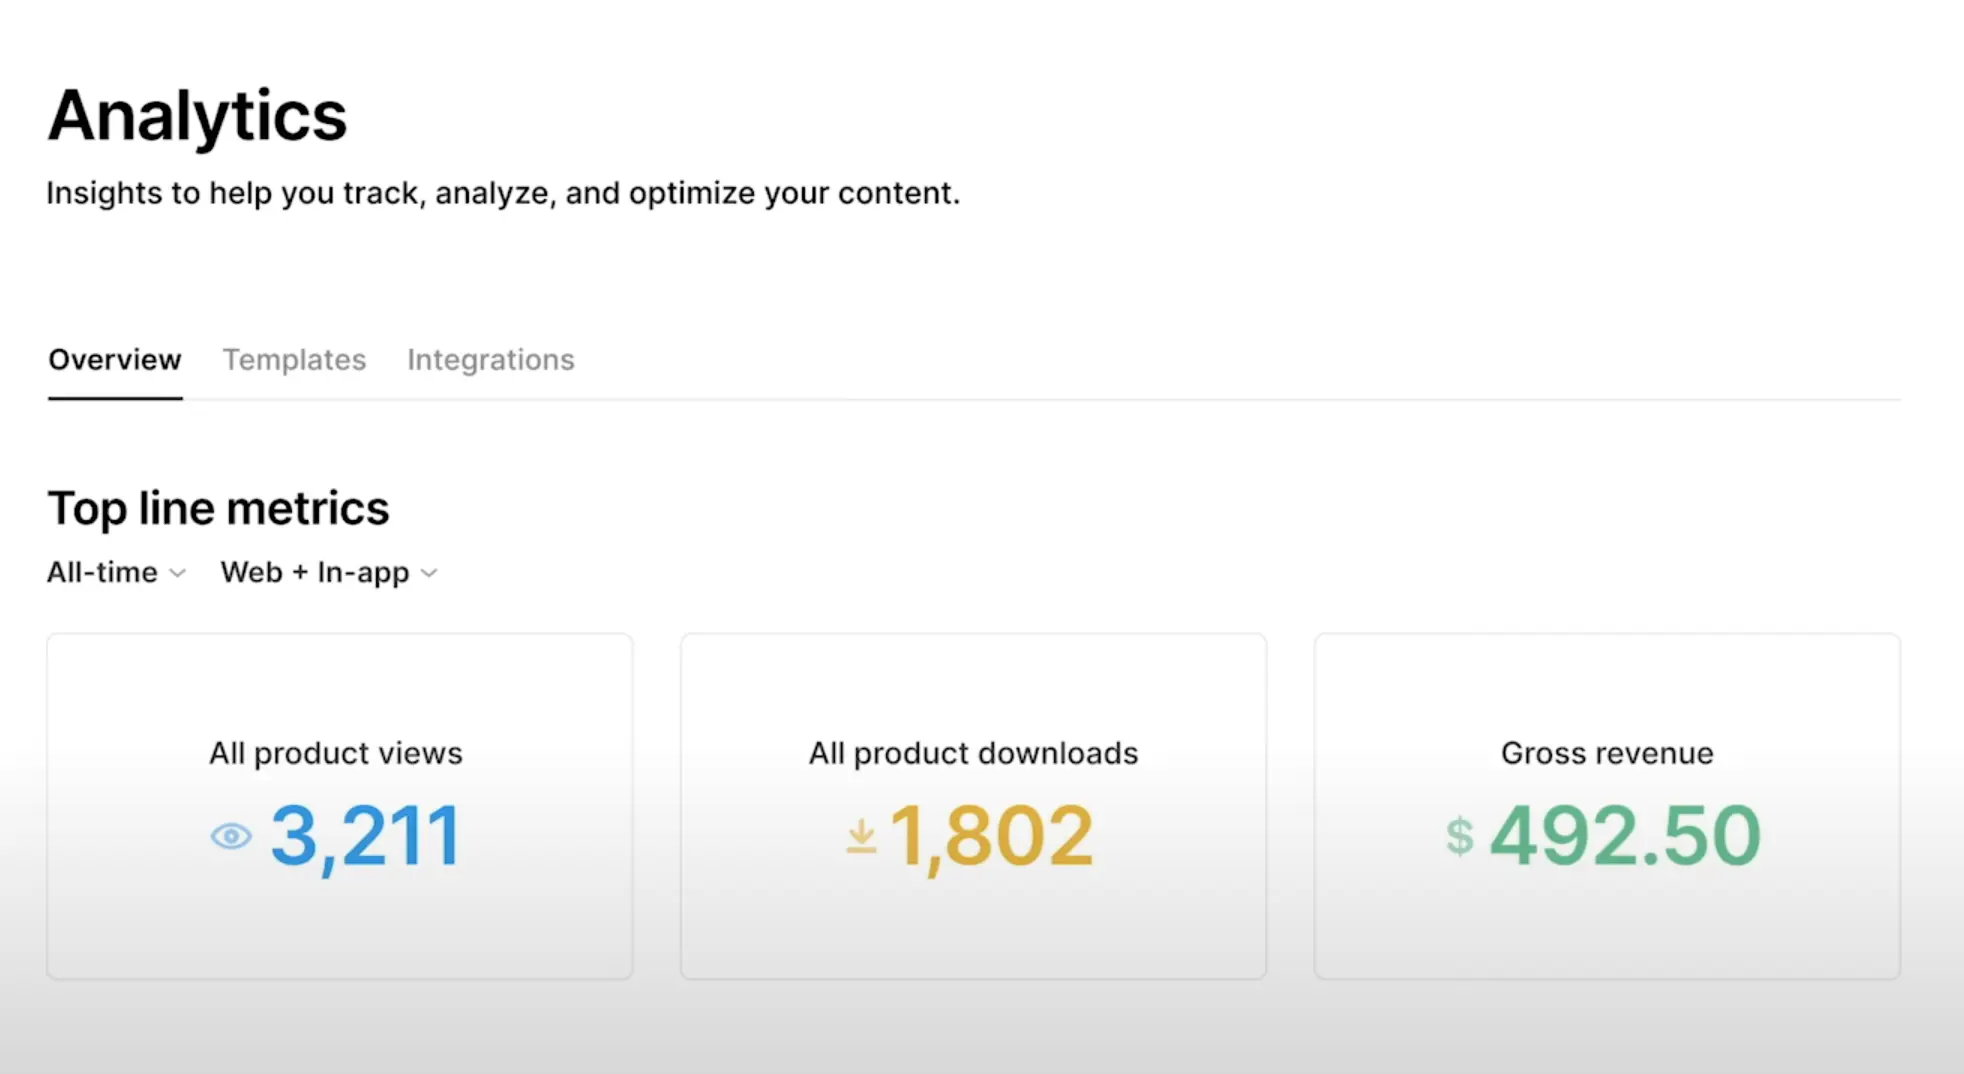Click the 492.50 gross revenue figure

[x=1625, y=836]
